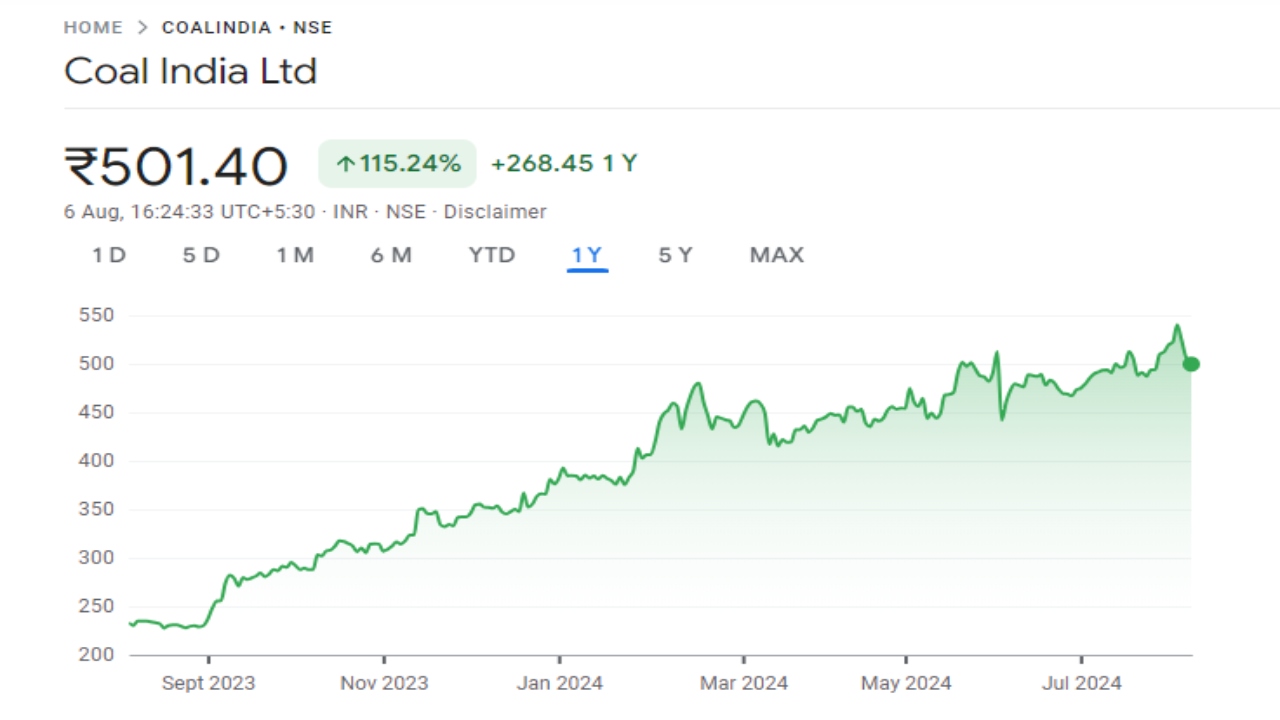This screenshot has height=720, width=1280.
Task: Open the HOME breadcrumb link
Action: [93, 28]
